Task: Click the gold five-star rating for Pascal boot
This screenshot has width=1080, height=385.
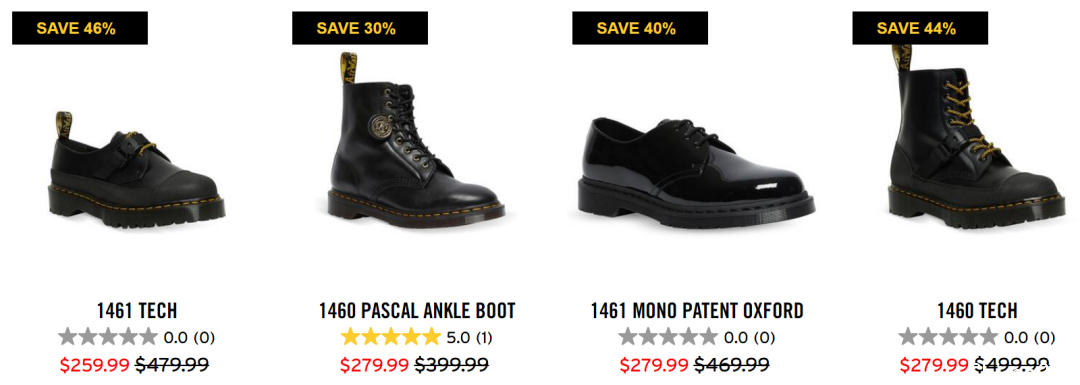Action: 391,337
